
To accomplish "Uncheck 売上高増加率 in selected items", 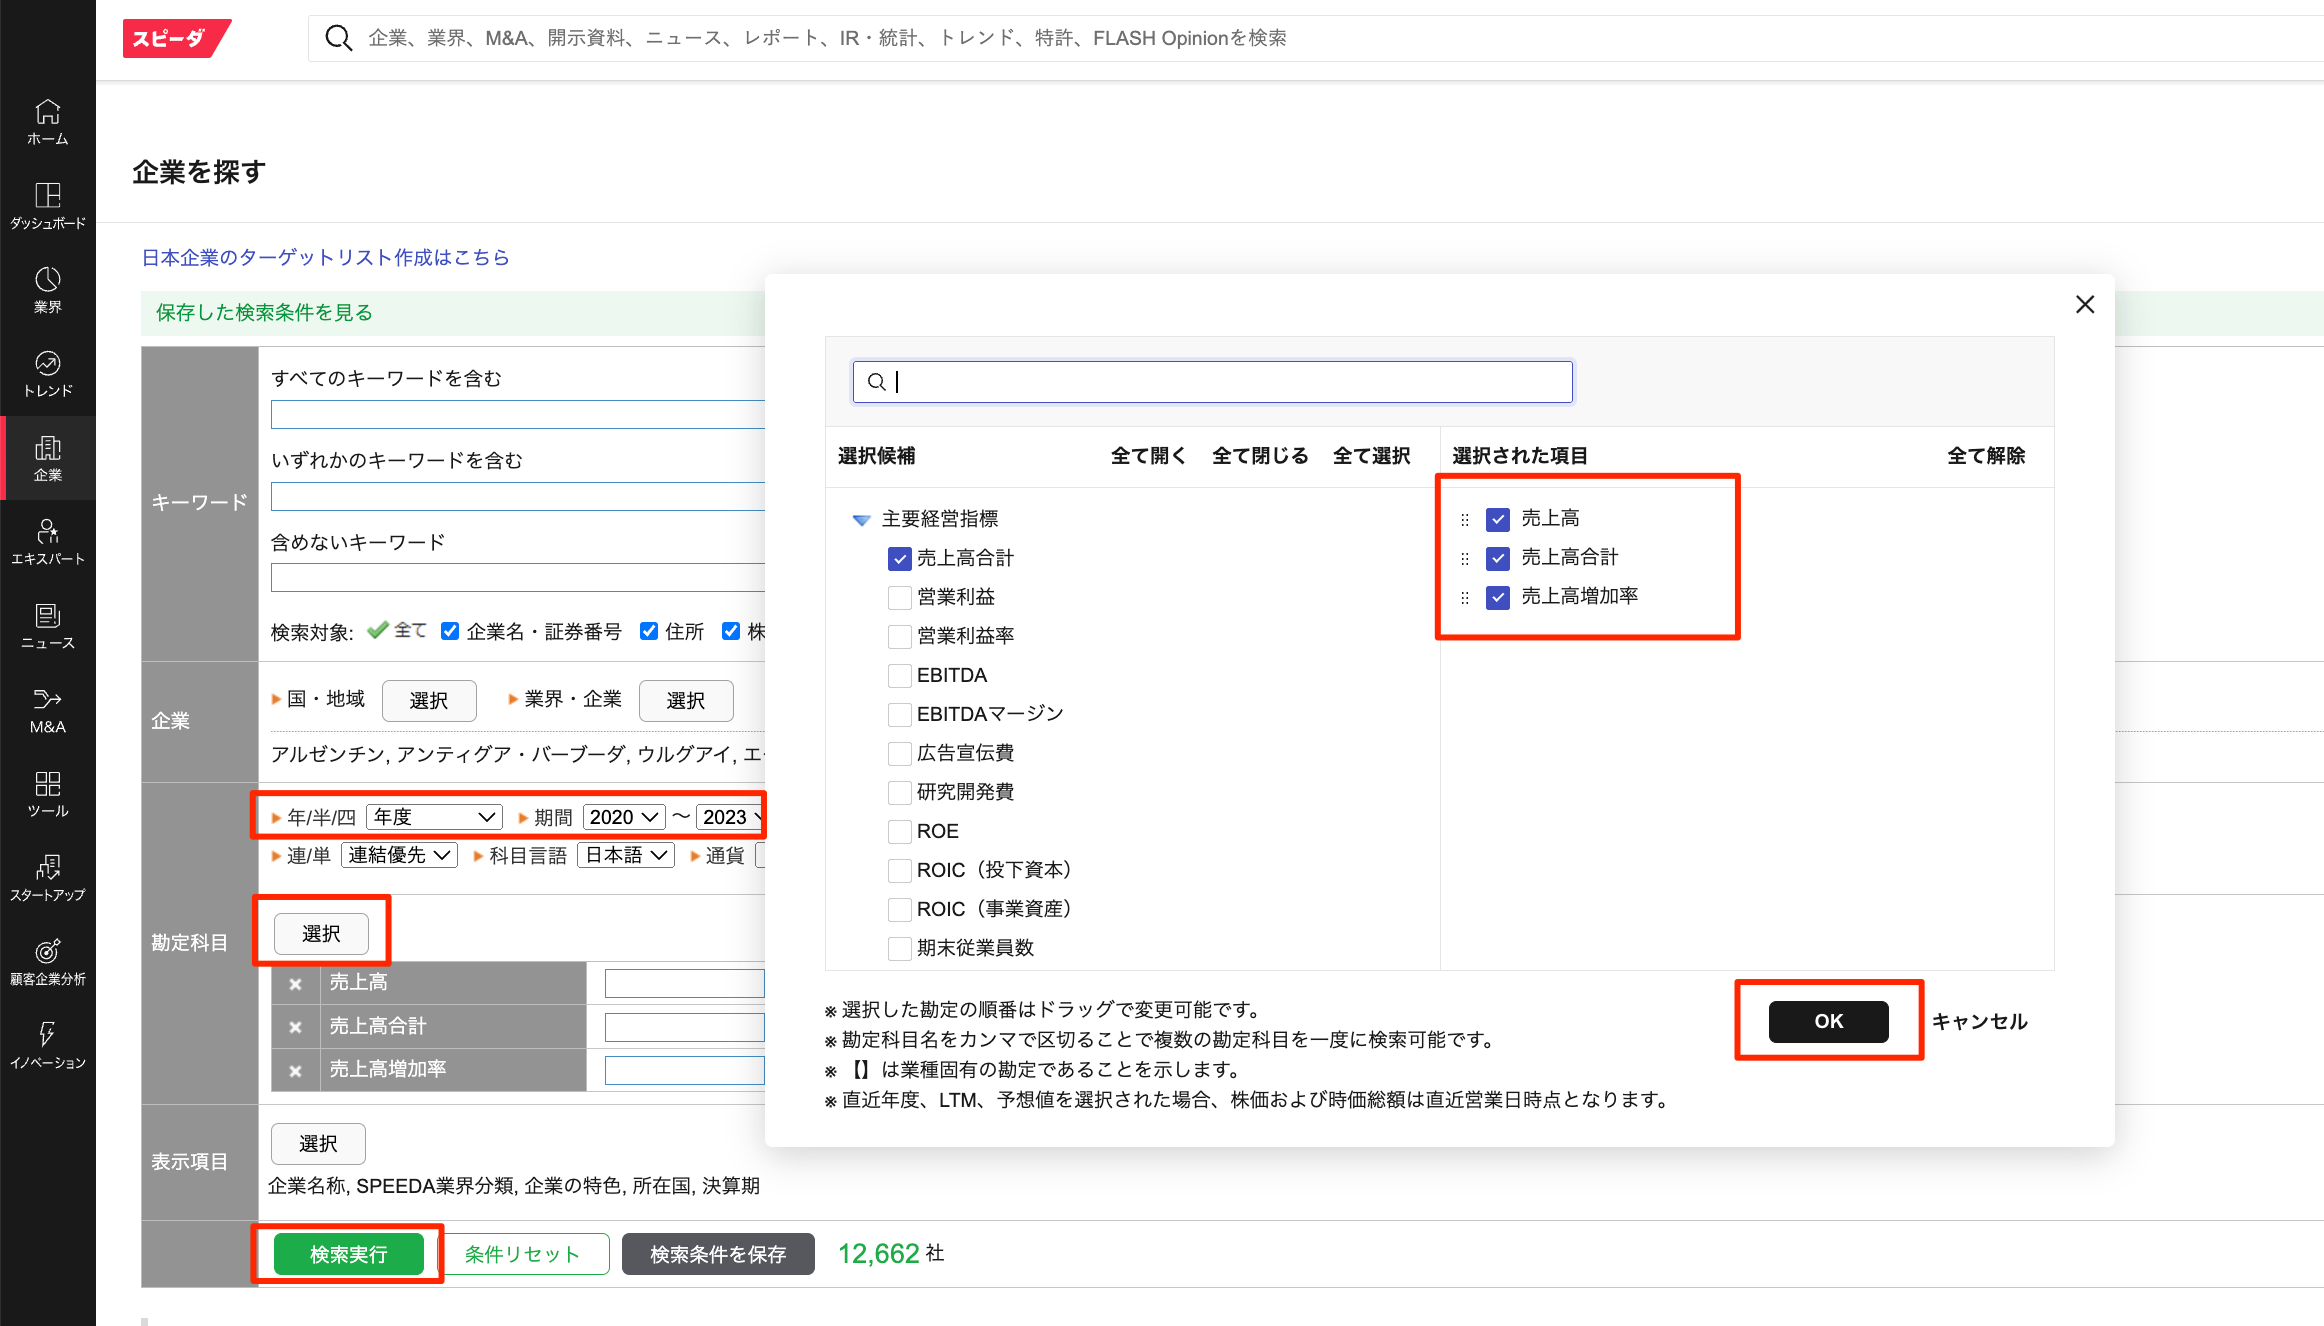I will point(1497,597).
